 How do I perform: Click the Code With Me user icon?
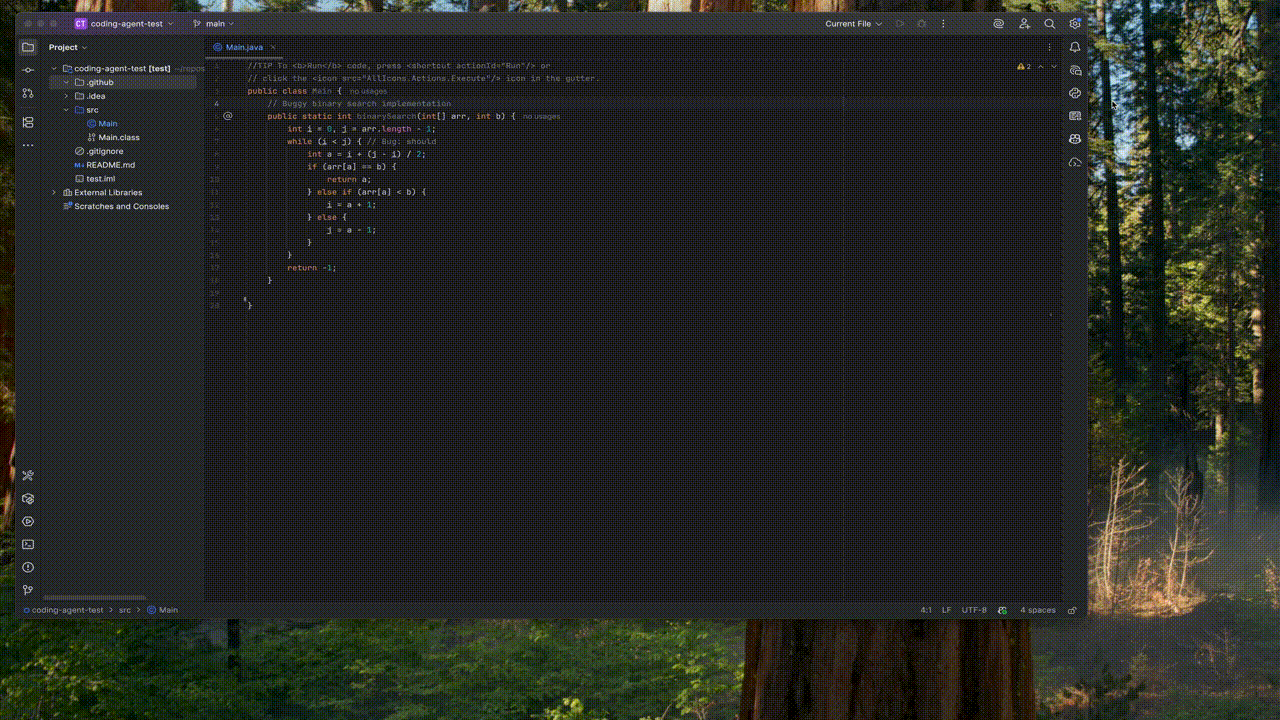point(1024,23)
